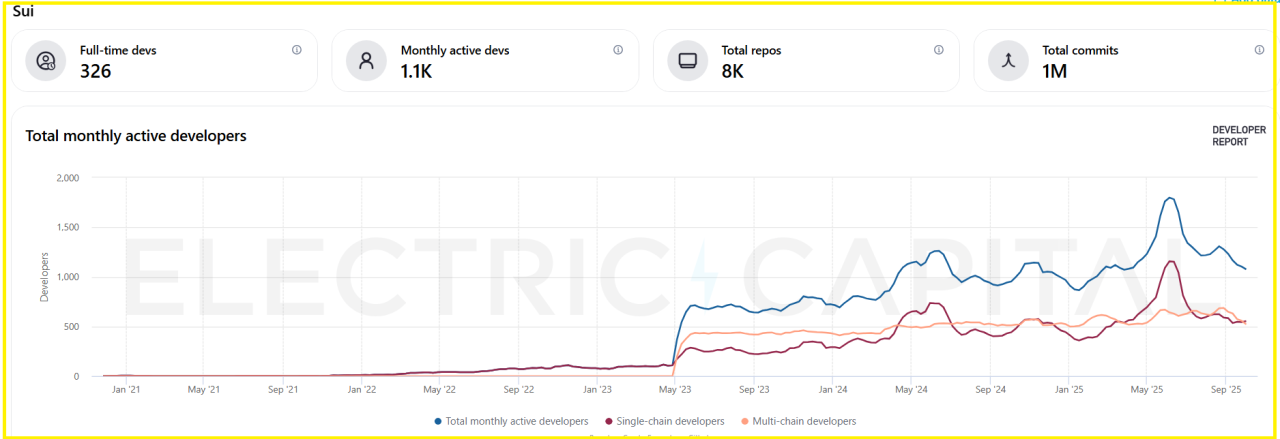Image resolution: width=1280 pixels, height=439 pixels.
Task: Click the blue legend dot for Total developers
Action: tap(438, 421)
